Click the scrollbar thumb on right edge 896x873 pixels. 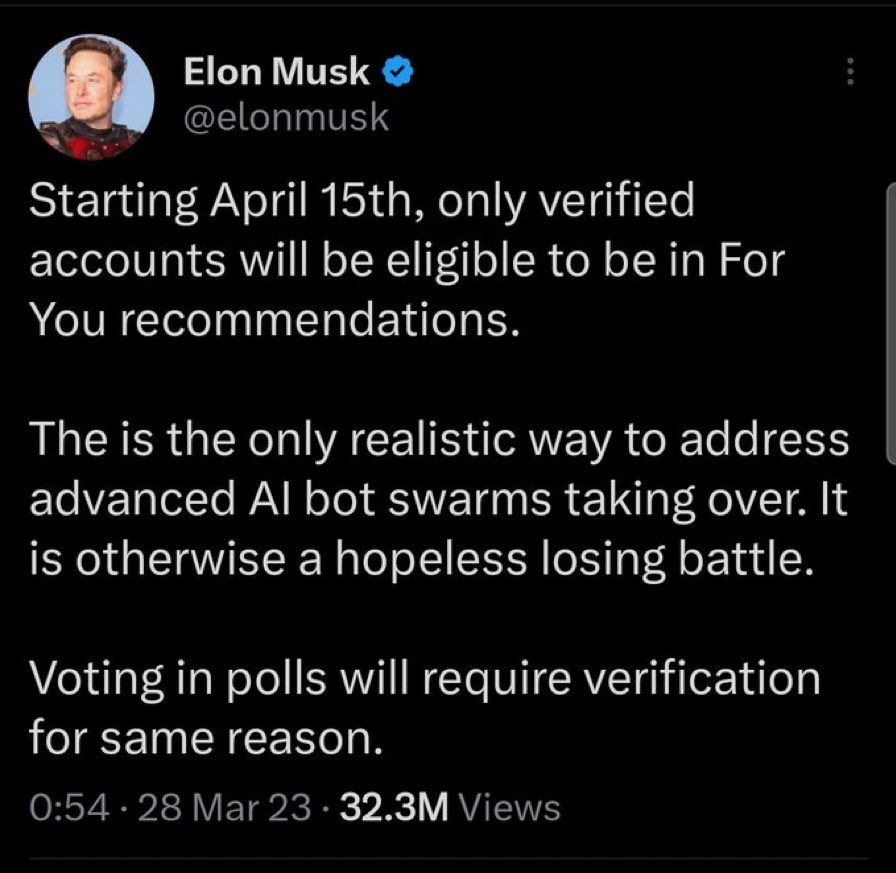(x=889, y=322)
